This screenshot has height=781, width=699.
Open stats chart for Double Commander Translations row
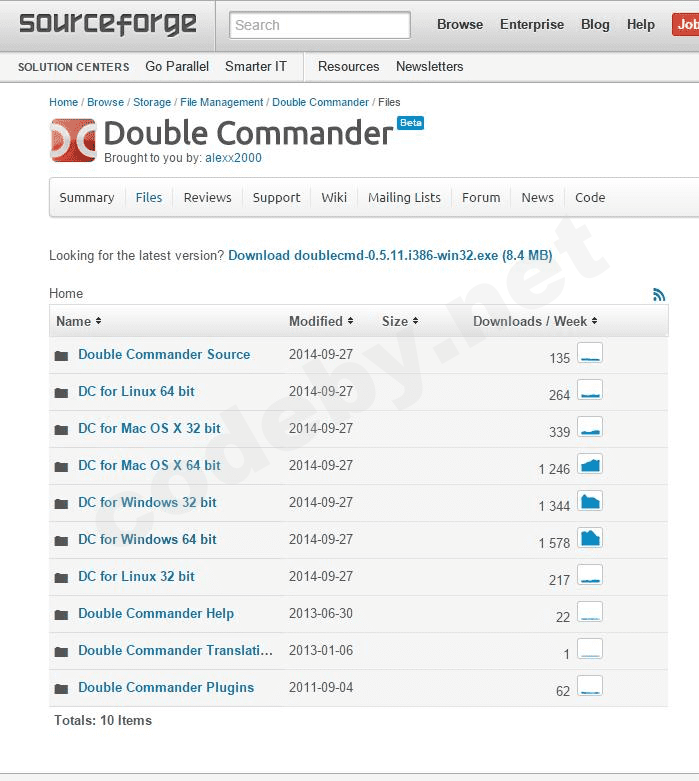pyautogui.click(x=590, y=649)
